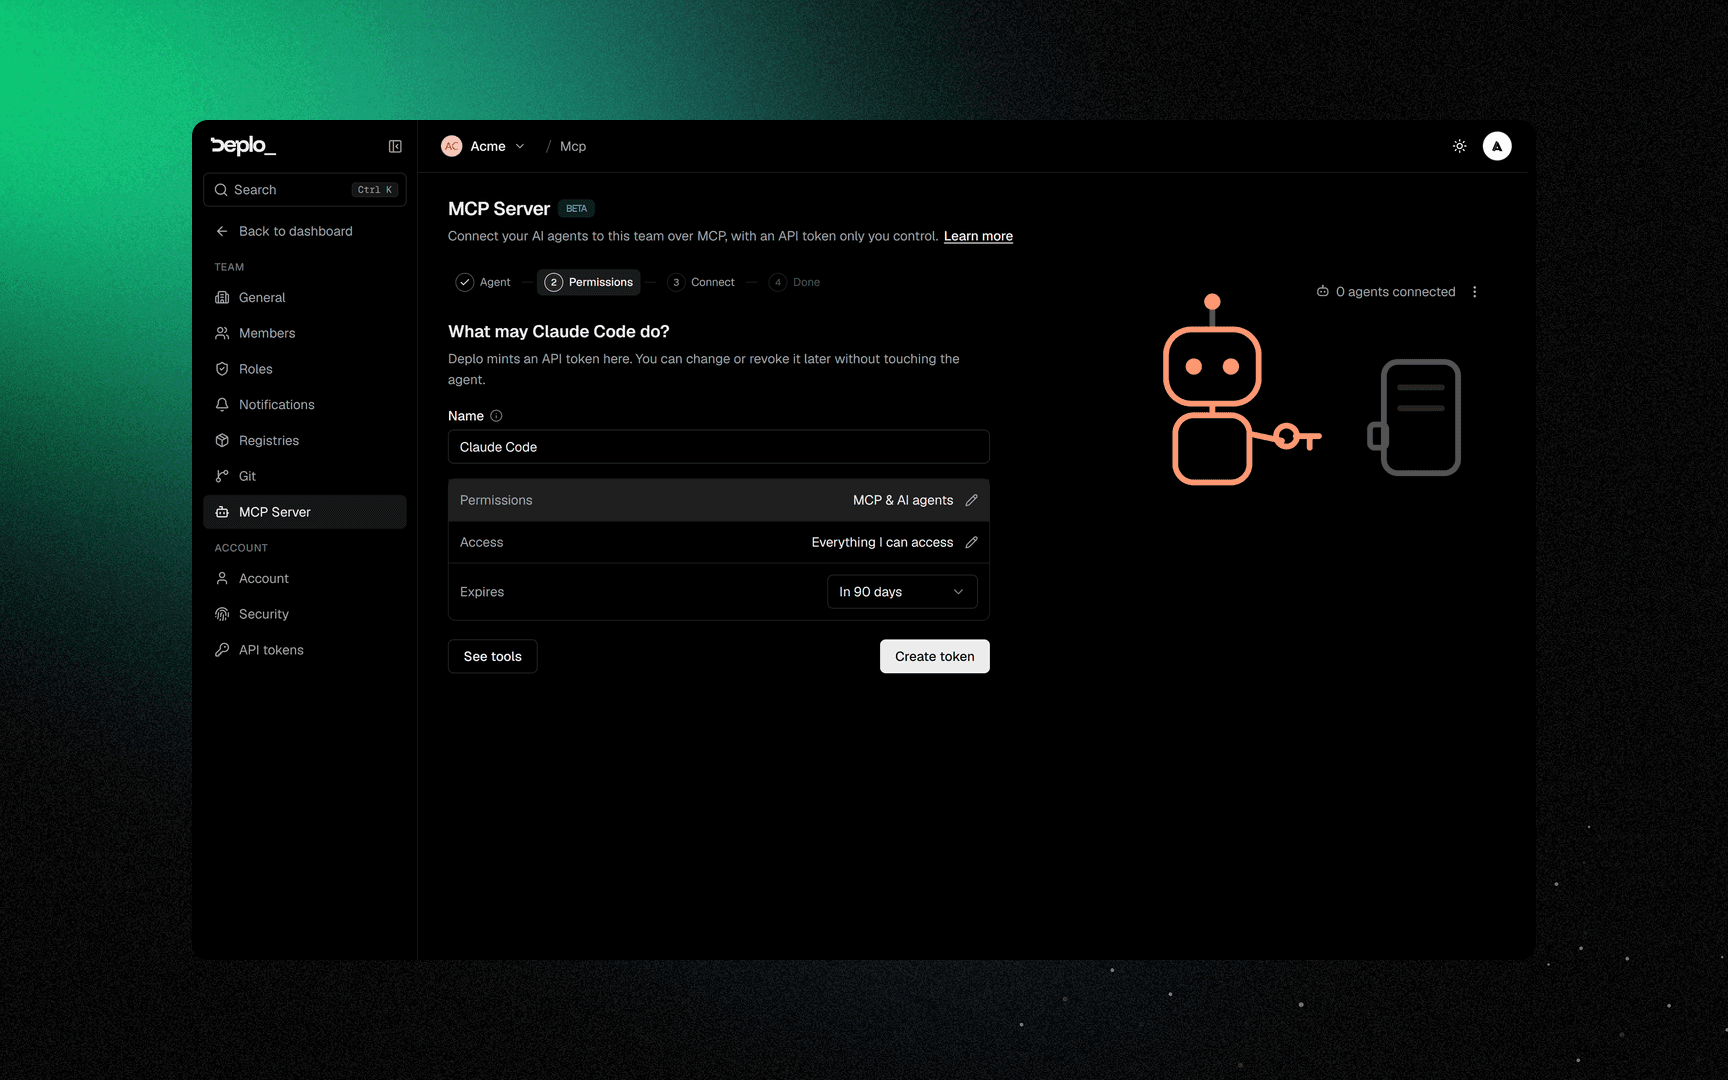
Task: Open Security settings
Action: [x=305, y=614]
